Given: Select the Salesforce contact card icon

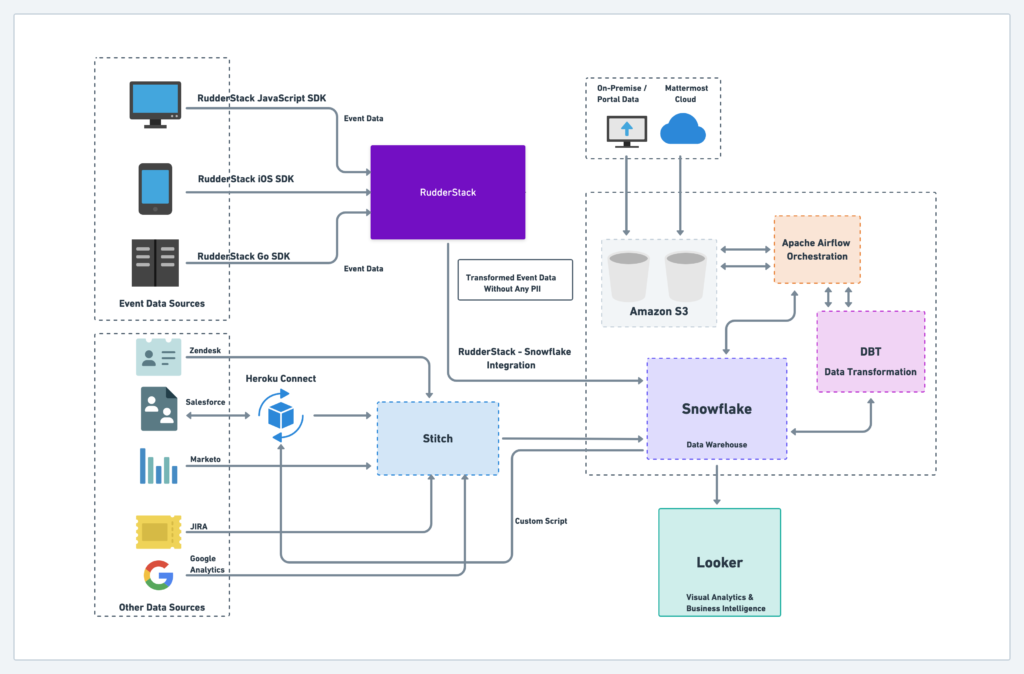Looking at the screenshot, I should coord(158,409).
